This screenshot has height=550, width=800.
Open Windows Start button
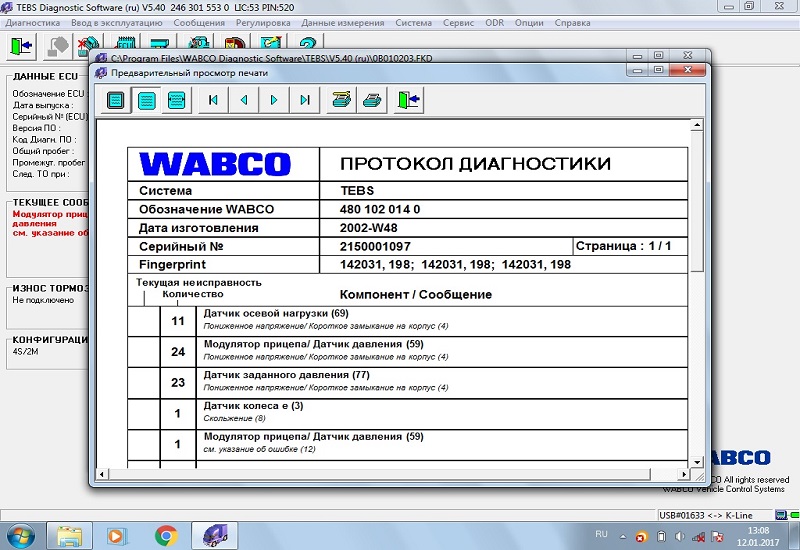(x=21, y=536)
